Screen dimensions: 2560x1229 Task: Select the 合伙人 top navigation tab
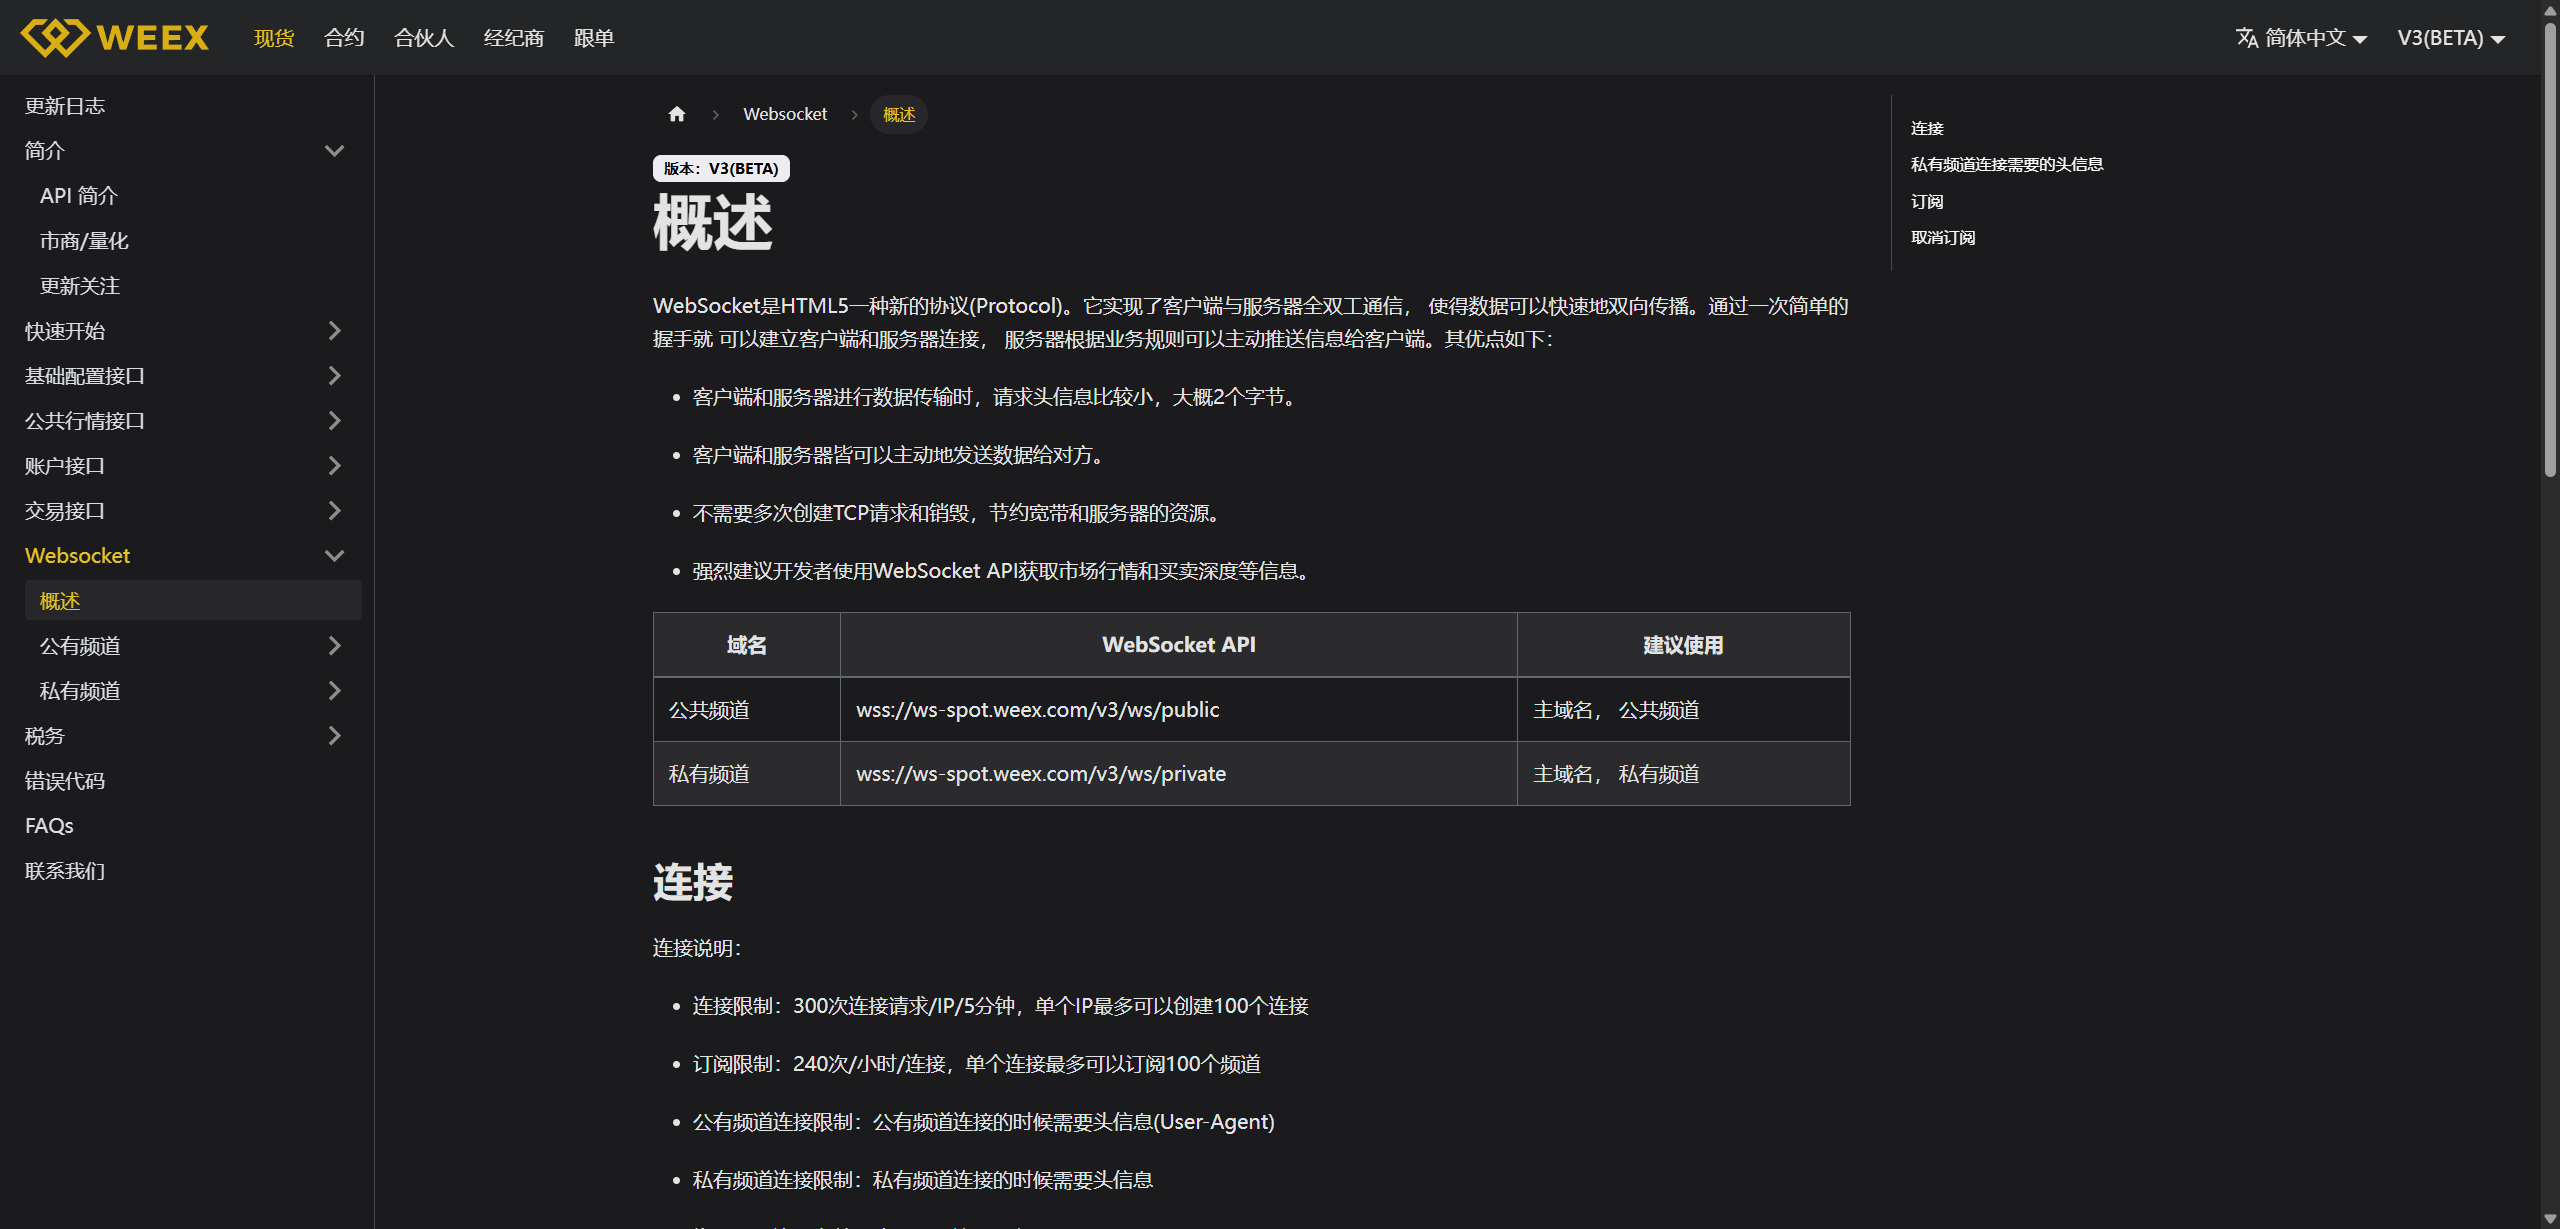point(424,38)
